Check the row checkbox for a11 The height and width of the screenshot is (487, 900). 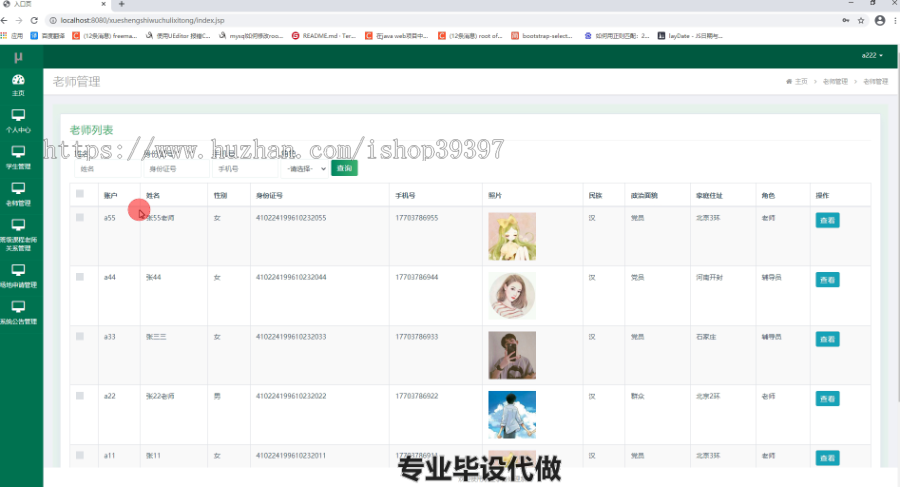pyautogui.click(x=80, y=455)
